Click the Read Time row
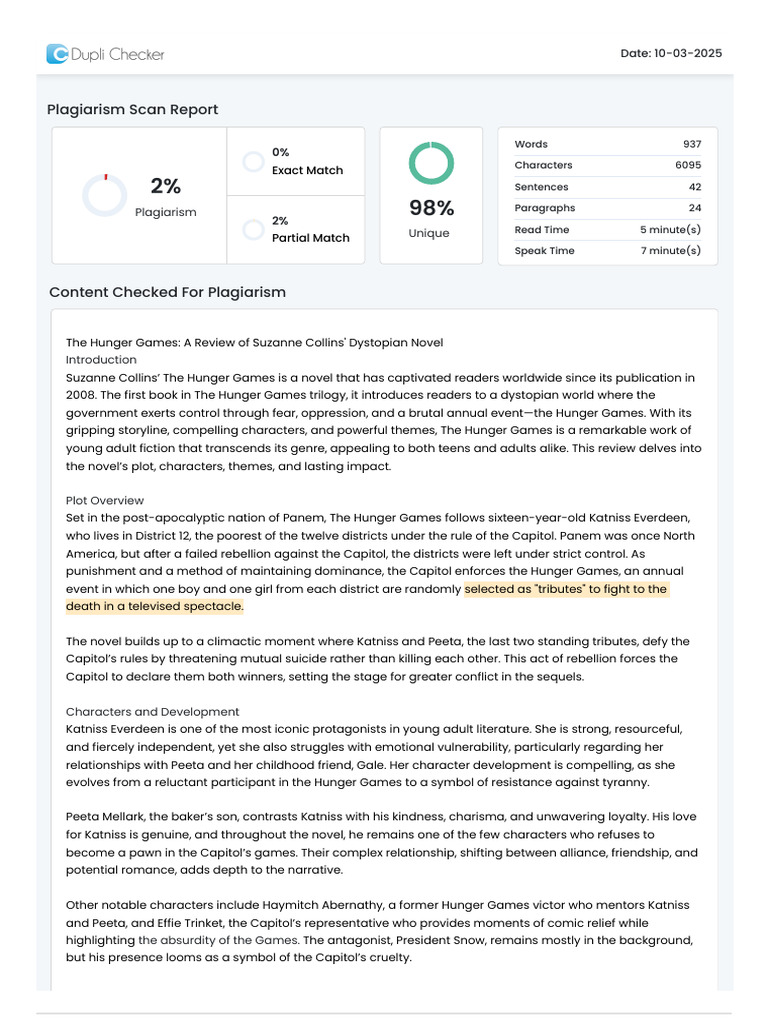This screenshot has height=1024, width=768. [607, 230]
